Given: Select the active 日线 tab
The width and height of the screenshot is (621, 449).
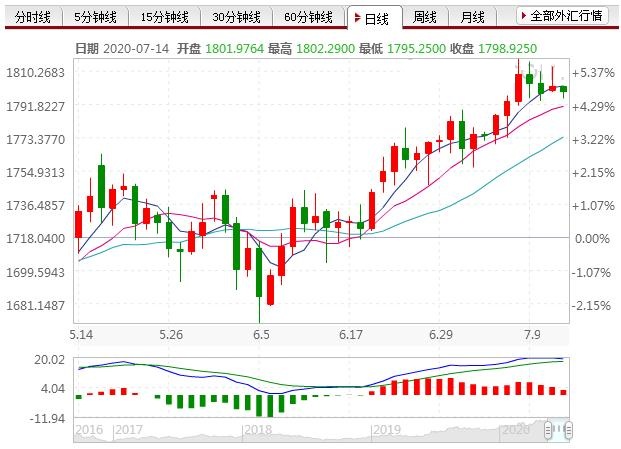Looking at the screenshot, I should point(375,18).
